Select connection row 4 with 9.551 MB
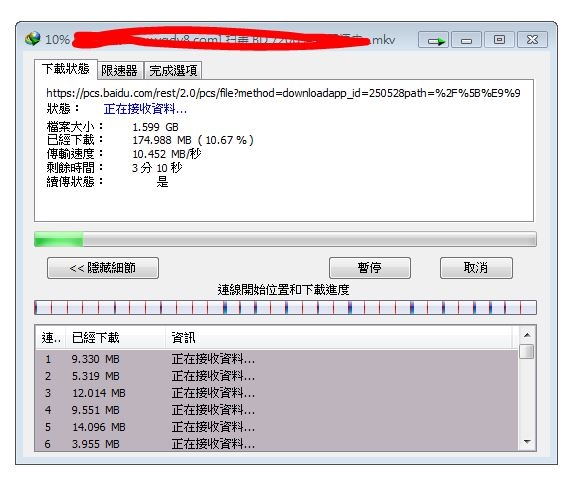The image size is (583, 501). click(277, 410)
